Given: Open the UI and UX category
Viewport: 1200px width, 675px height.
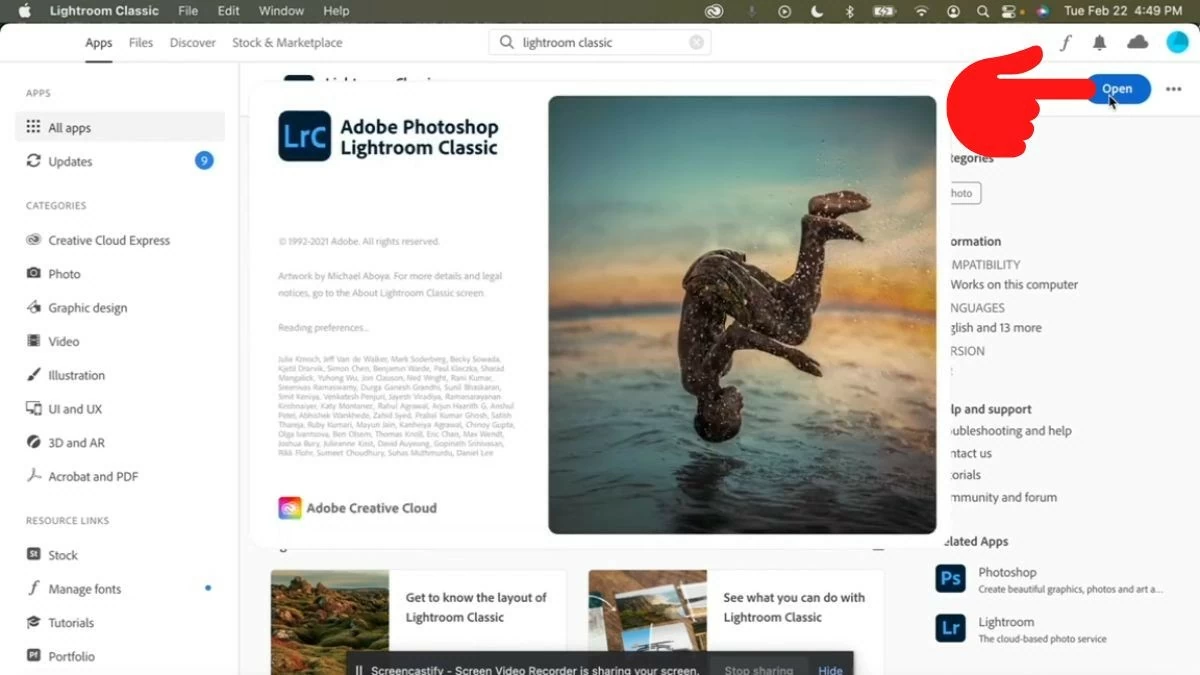Looking at the screenshot, I should point(36,408).
